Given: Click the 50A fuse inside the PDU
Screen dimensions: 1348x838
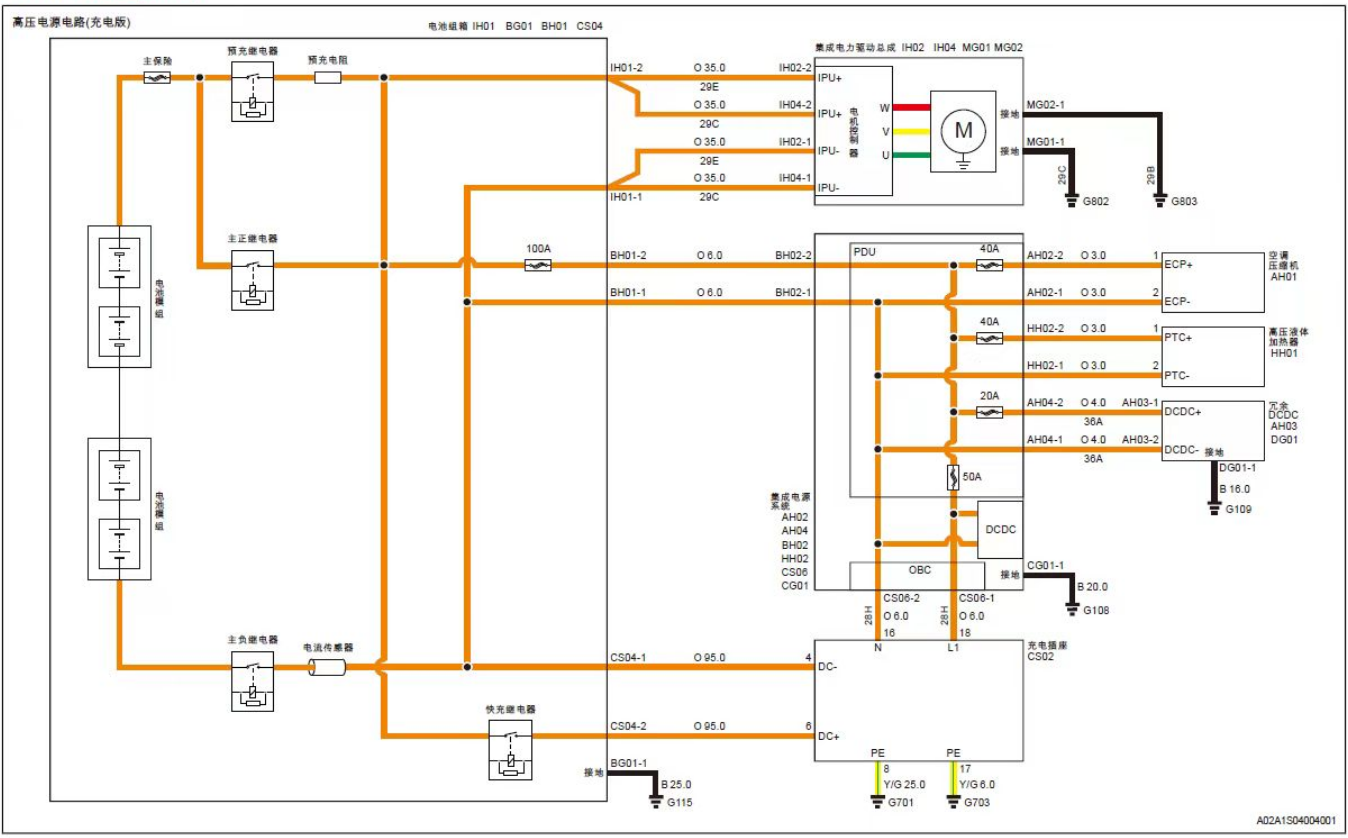Looking at the screenshot, I should click(x=953, y=478).
